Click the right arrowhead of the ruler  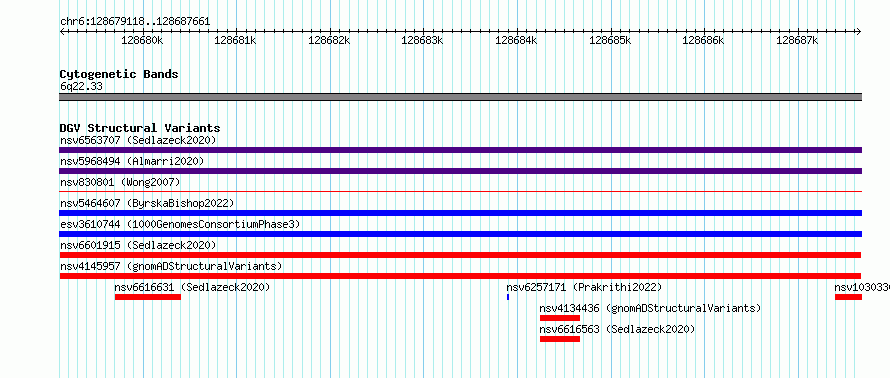(859, 31)
